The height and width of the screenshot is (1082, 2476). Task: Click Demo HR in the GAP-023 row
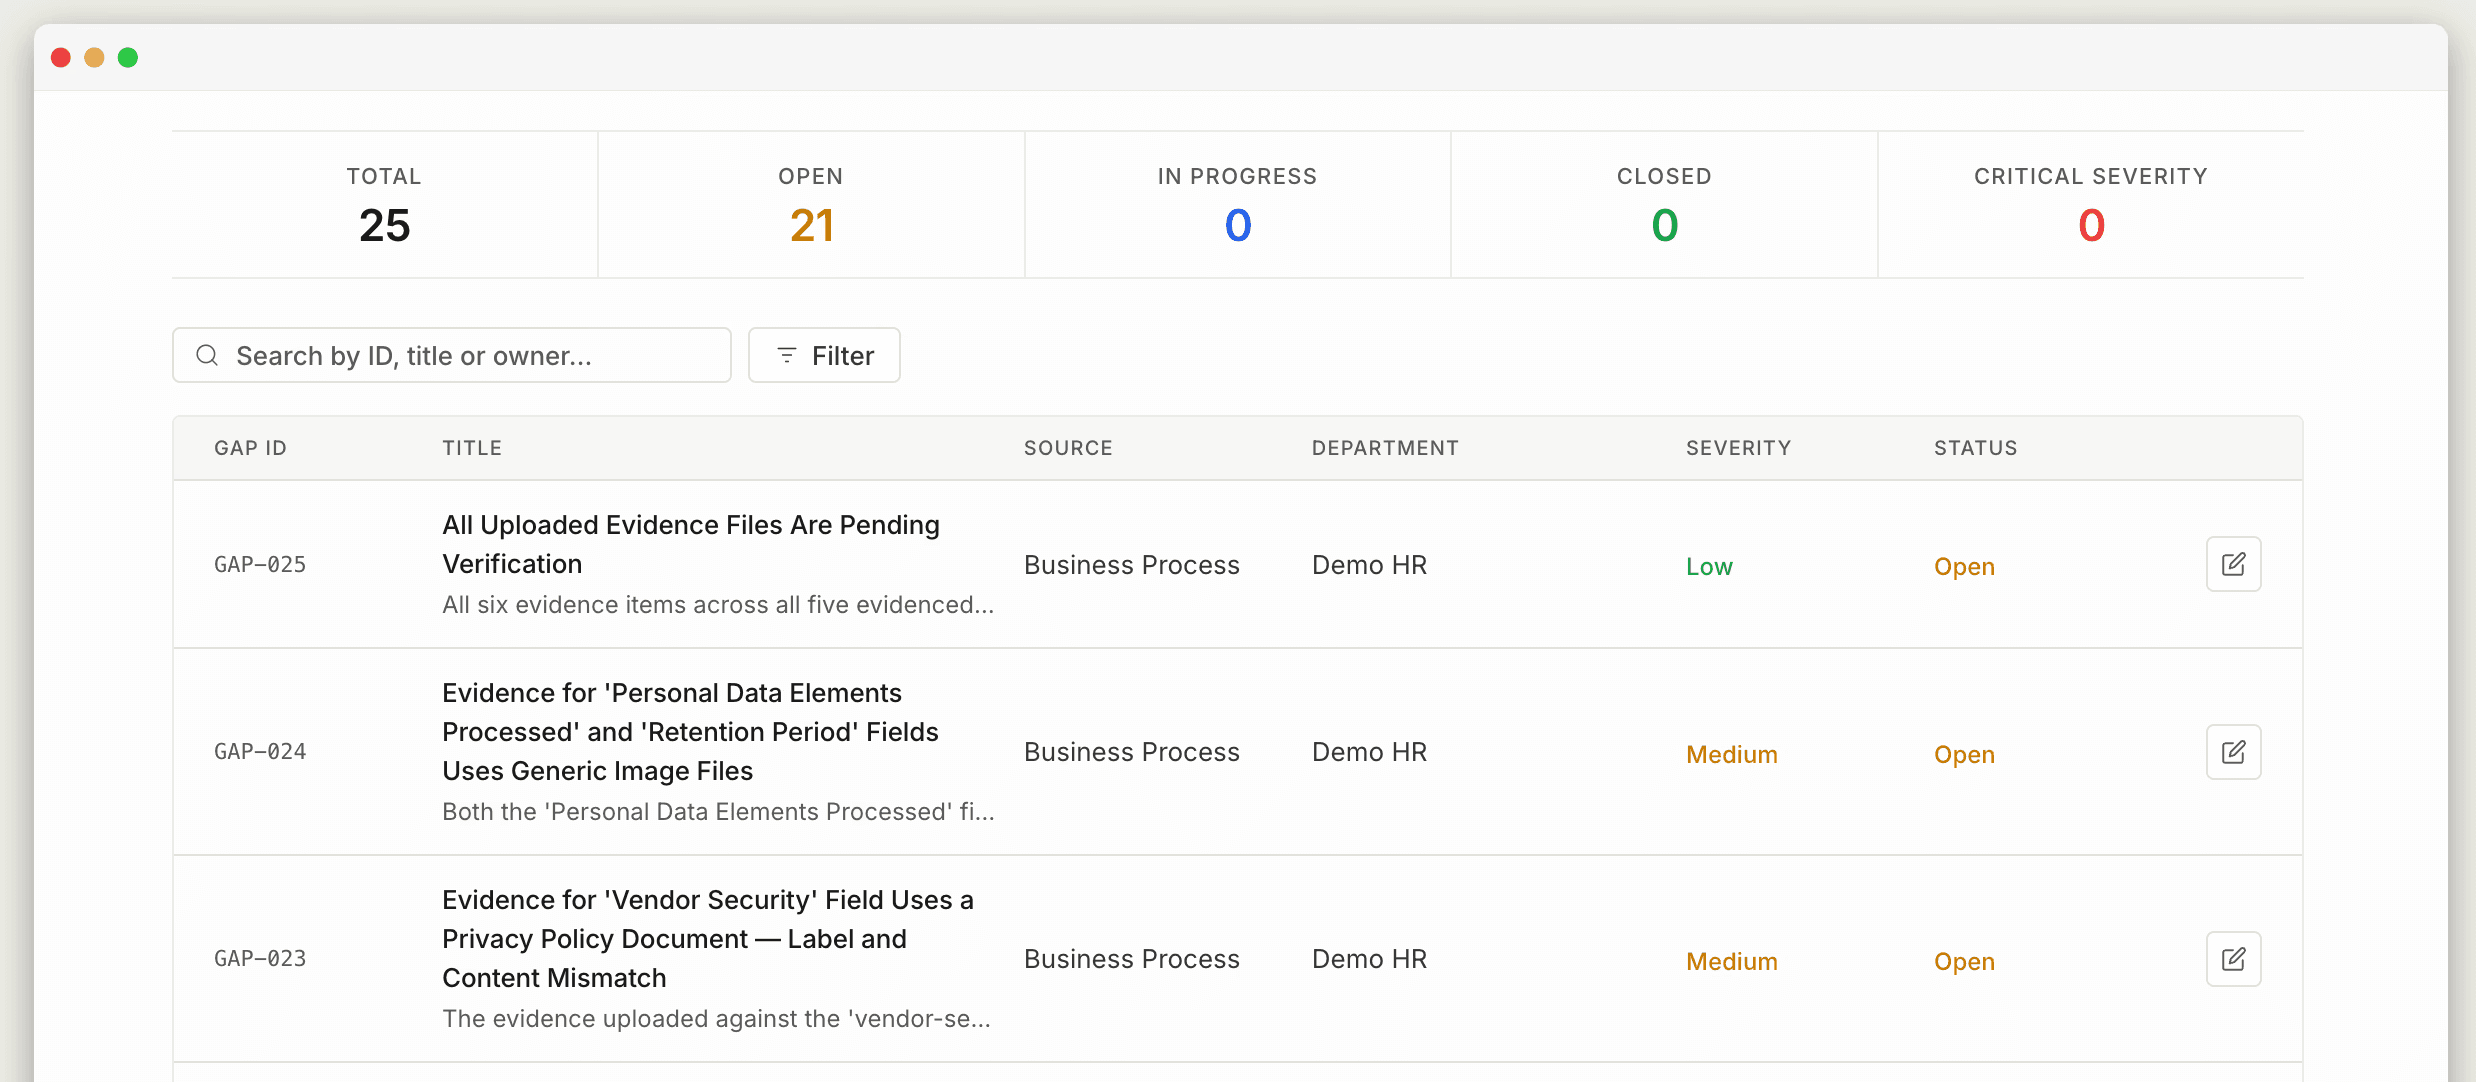click(x=1369, y=959)
